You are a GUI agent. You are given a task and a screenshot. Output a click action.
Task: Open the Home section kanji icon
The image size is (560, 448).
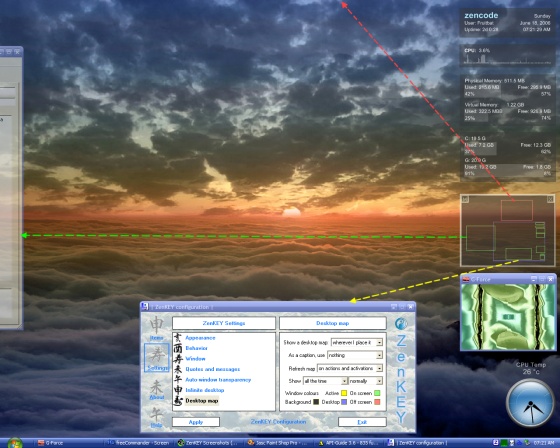[x=156, y=328]
